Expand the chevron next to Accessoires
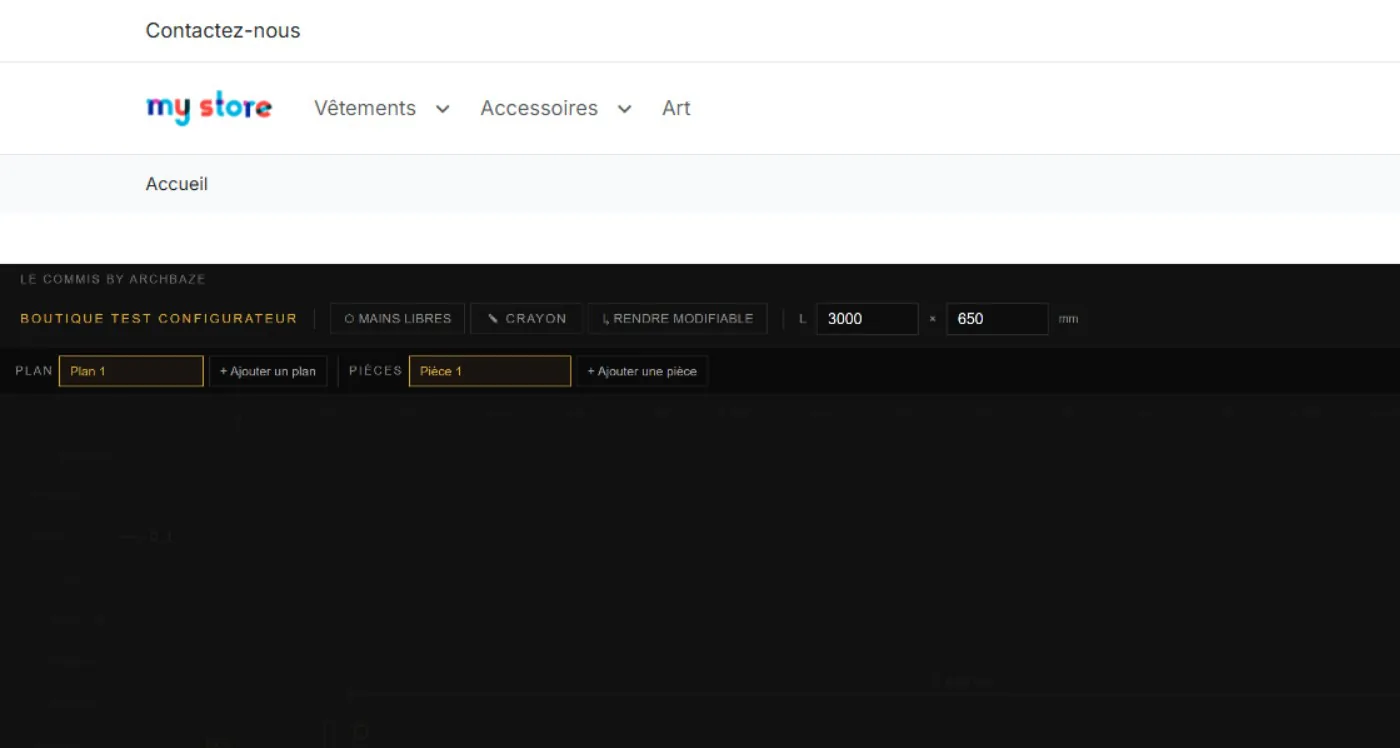This screenshot has width=1400, height=748. pos(625,109)
